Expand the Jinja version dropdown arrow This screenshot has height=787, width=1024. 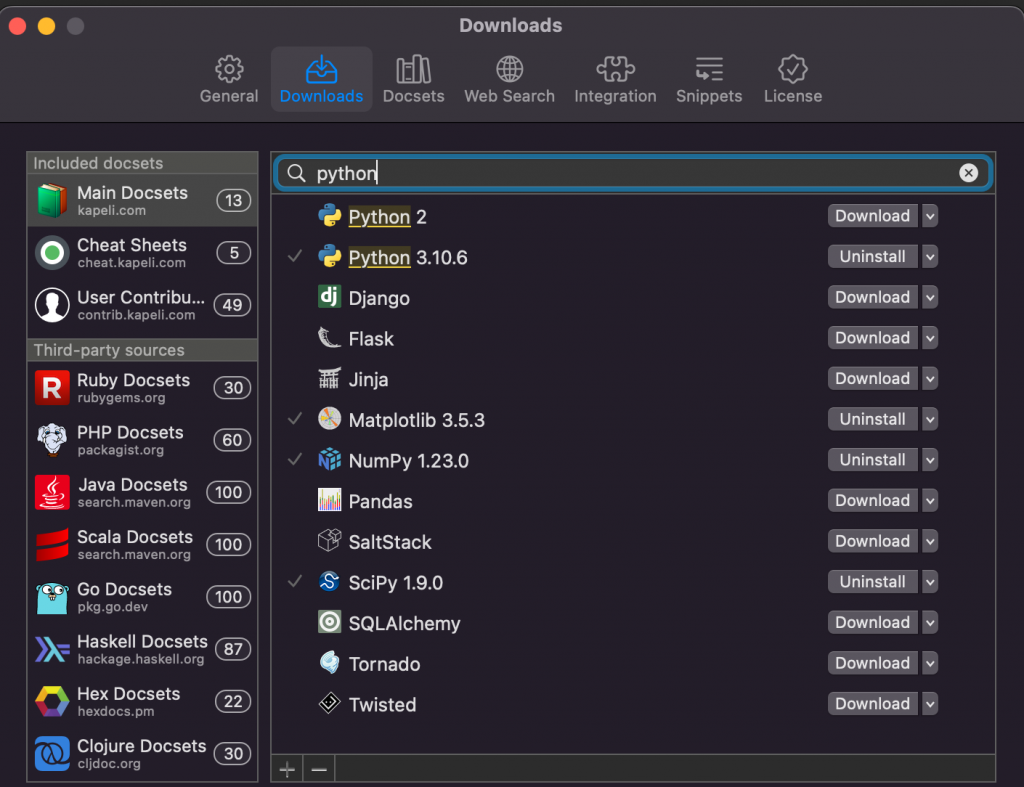tap(930, 378)
